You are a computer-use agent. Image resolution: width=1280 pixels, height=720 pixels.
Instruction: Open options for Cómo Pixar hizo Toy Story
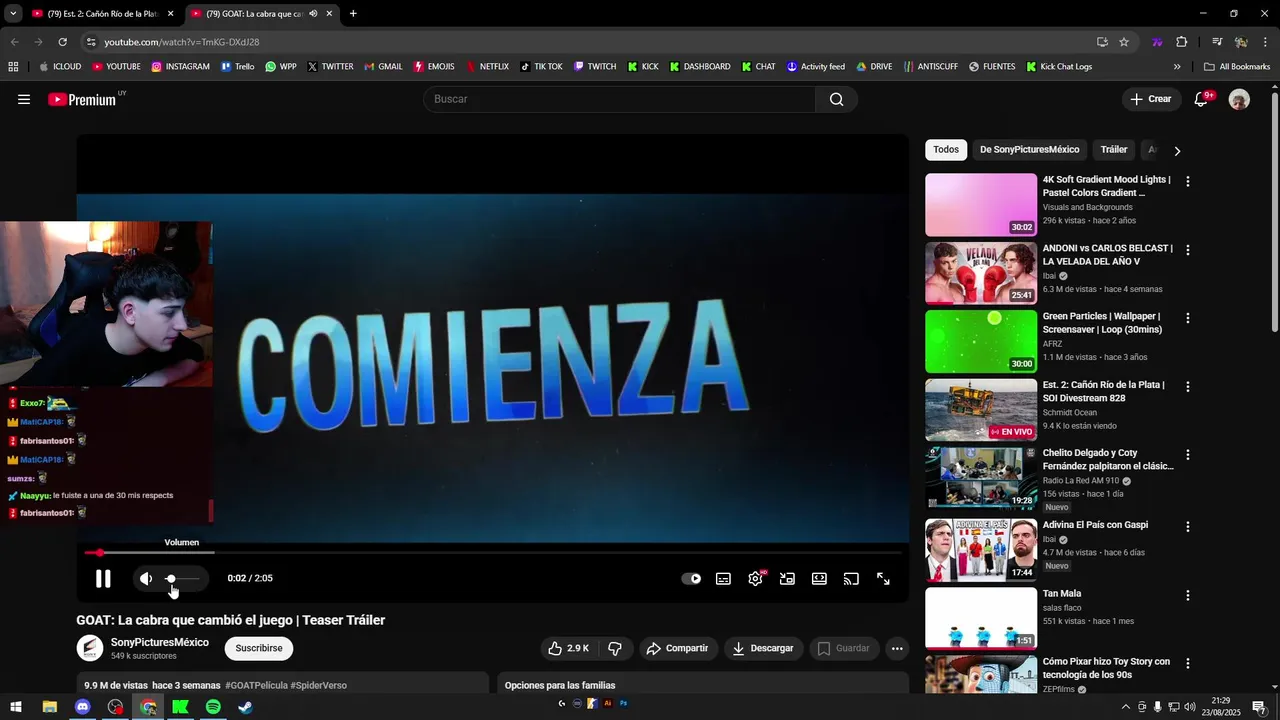(1188, 663)
